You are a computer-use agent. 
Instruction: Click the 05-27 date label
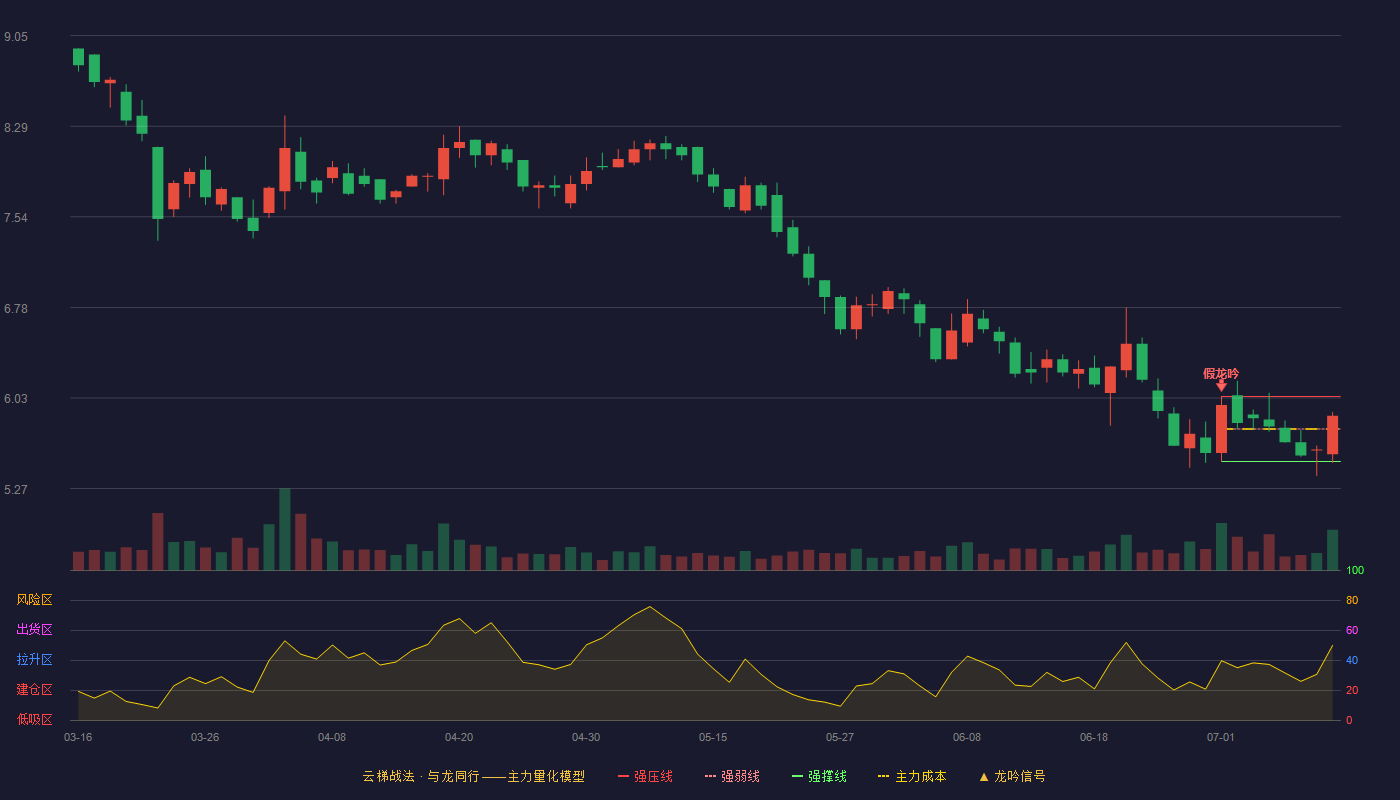pos(840,737)
